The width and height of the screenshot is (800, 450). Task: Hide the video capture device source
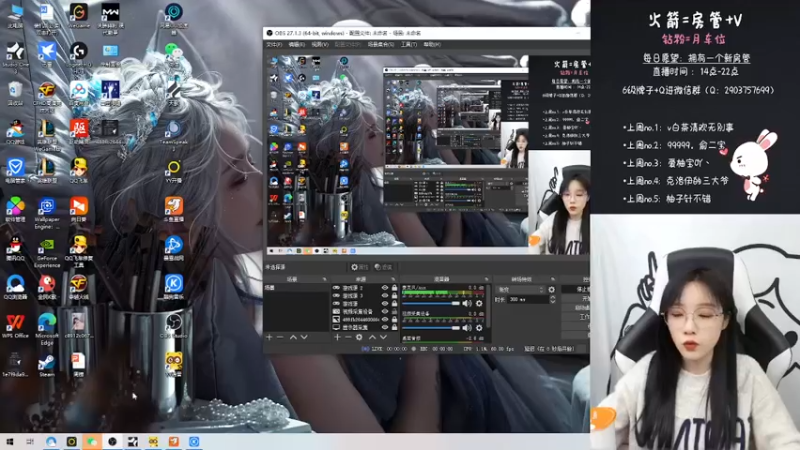pyautogui.click(x=385, y=311)
